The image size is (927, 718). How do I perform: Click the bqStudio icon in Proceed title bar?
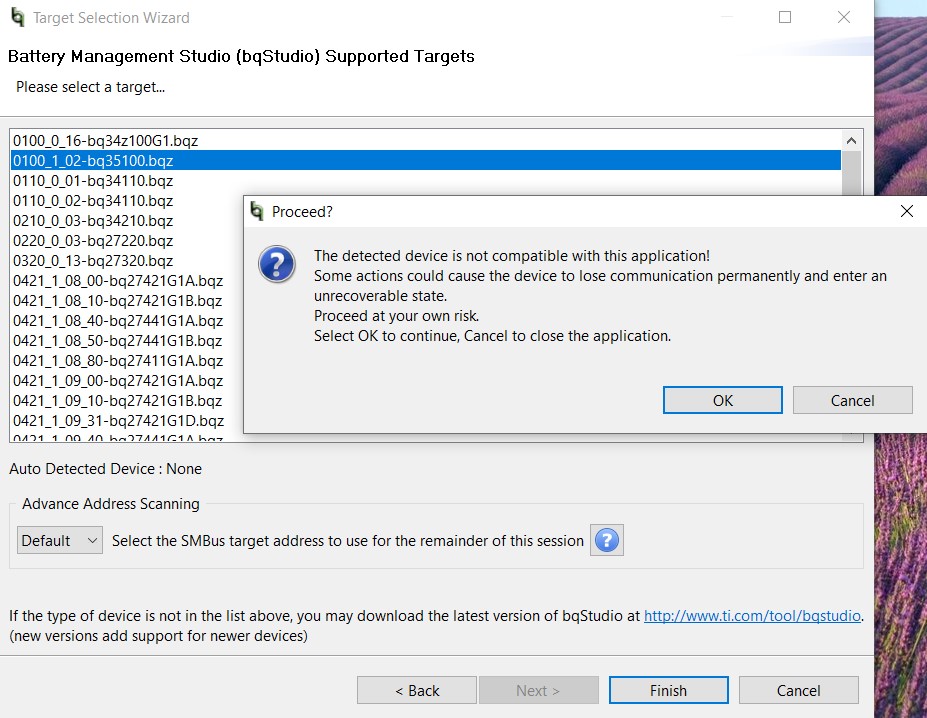point(257,211)
